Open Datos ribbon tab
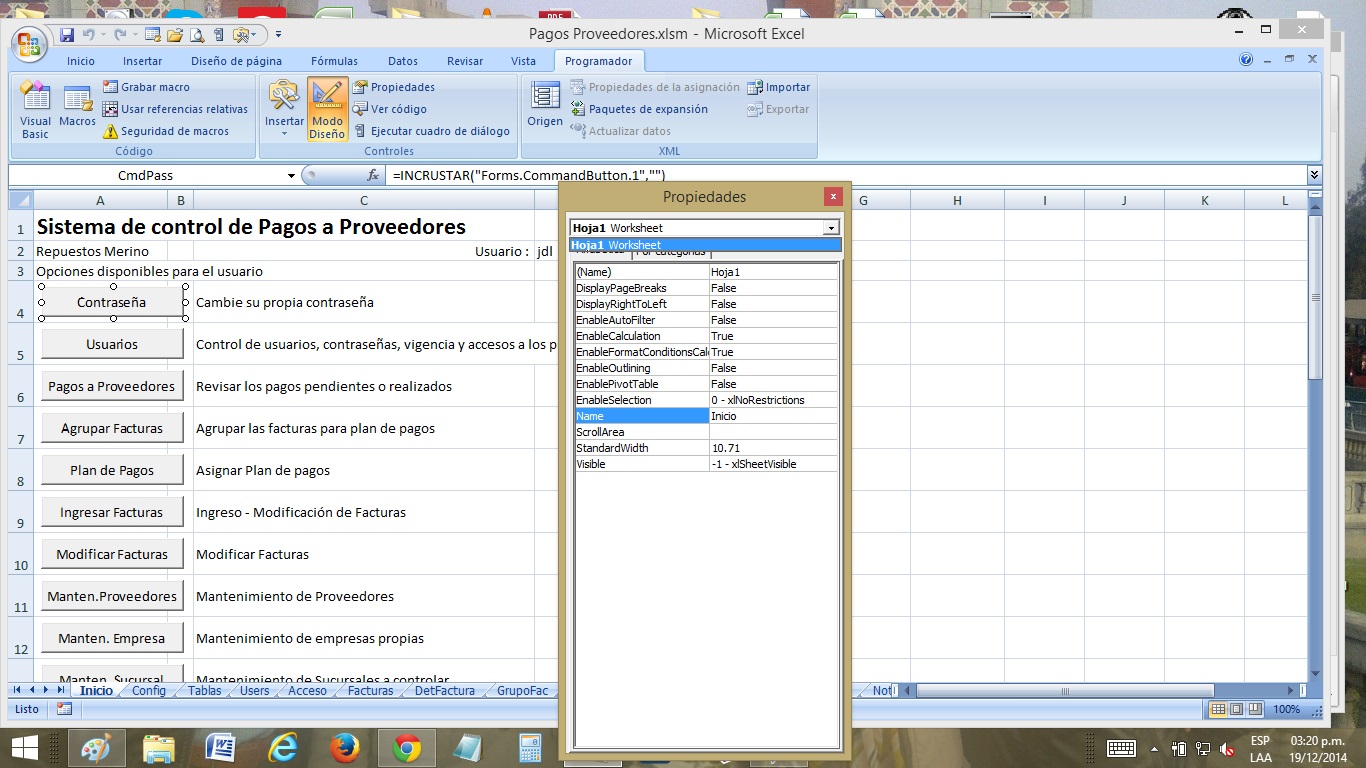The height and width of the screenshot is (768, 1366). click(403, 61)
